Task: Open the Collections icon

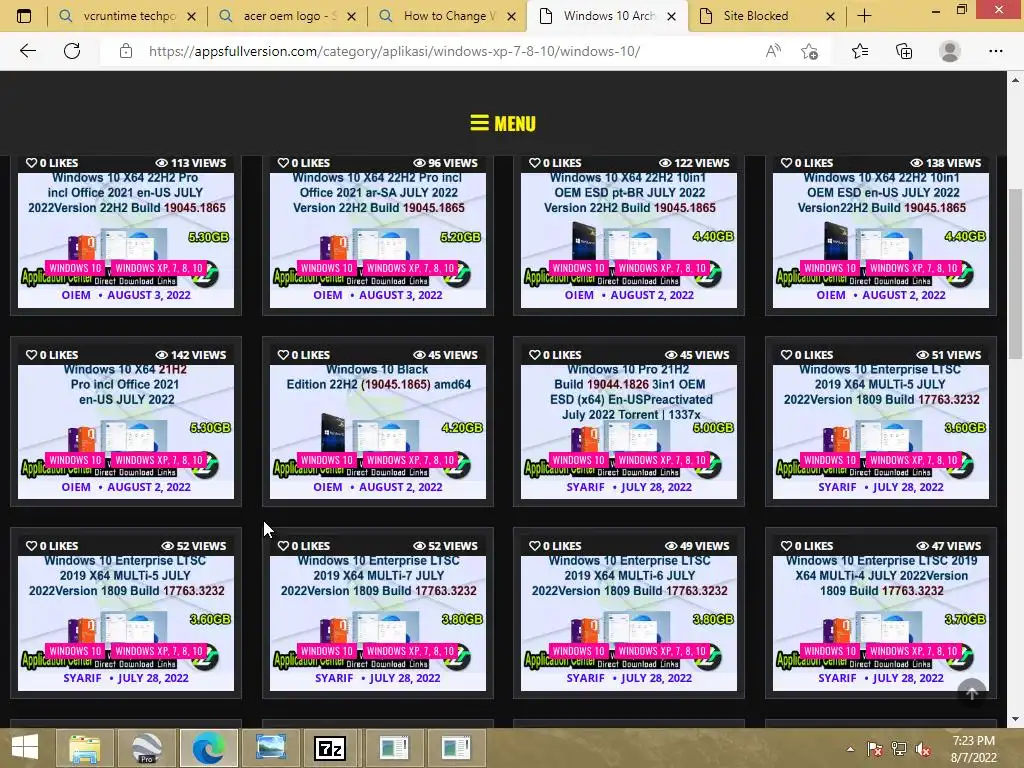Action: (x=904, y=51)
